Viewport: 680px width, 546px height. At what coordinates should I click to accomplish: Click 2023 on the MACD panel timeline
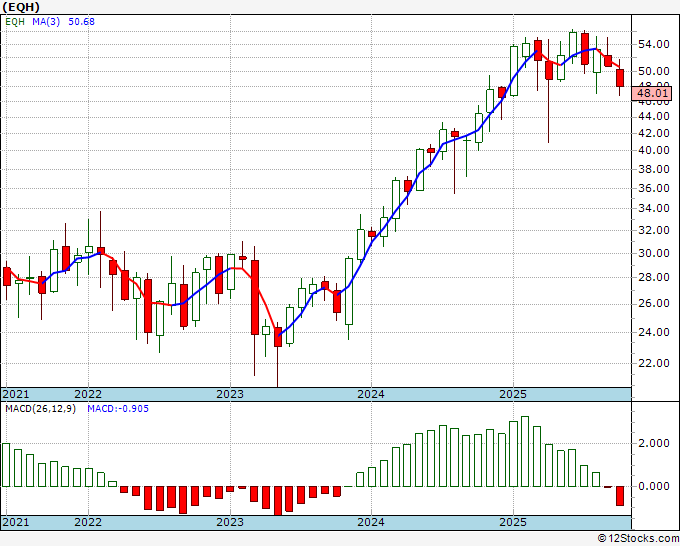tap(230, 522)
